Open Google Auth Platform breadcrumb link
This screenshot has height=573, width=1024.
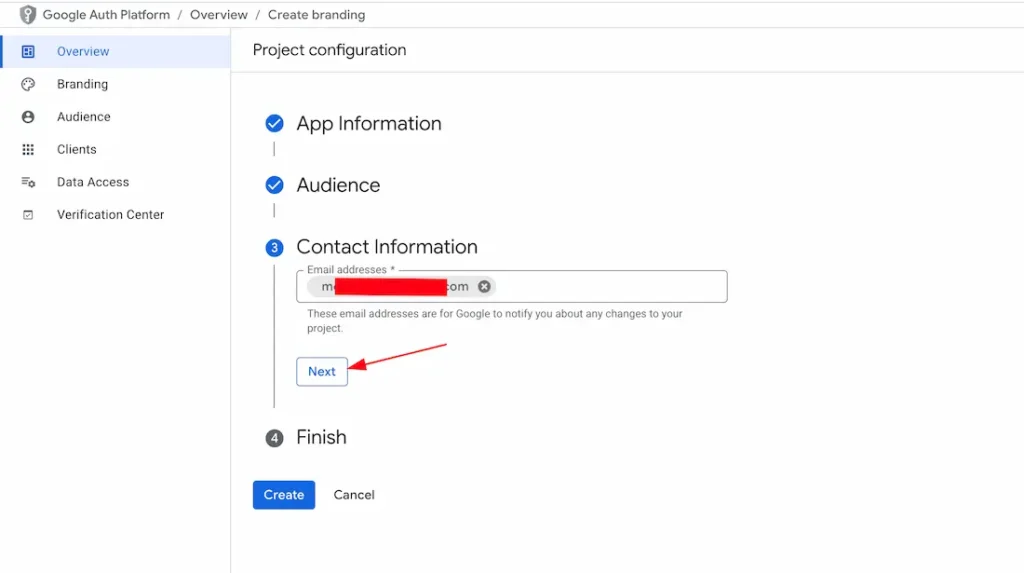click(x=106, y=15)
